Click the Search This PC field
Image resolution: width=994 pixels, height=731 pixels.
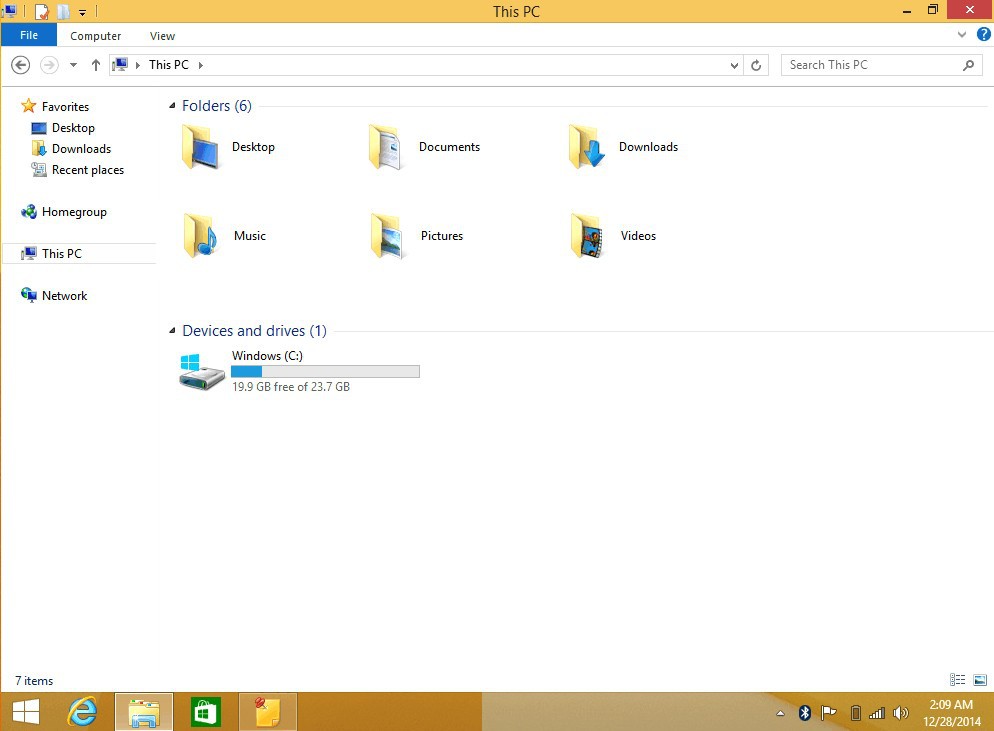click(870, 65)
